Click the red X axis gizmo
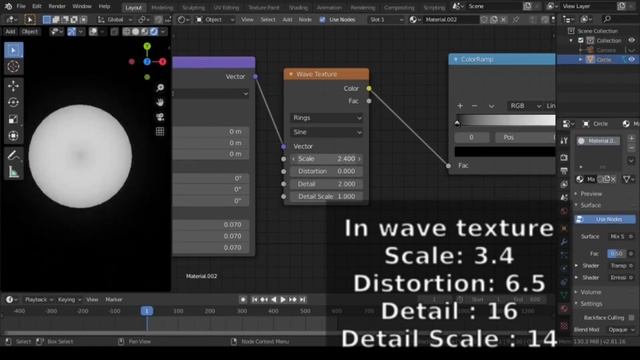Image resolution: width=640 pixels, height=360 pixels. (162, 62)
